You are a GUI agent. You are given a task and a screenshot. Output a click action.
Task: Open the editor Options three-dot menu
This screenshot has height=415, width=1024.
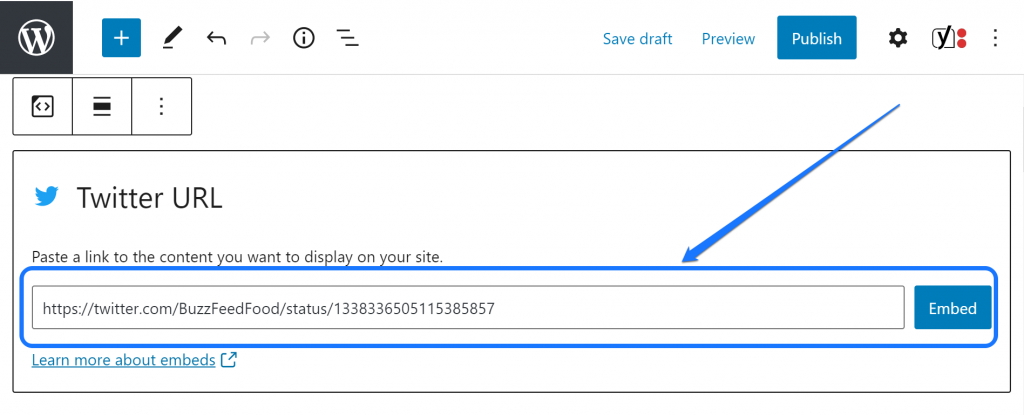coord(994,38)
